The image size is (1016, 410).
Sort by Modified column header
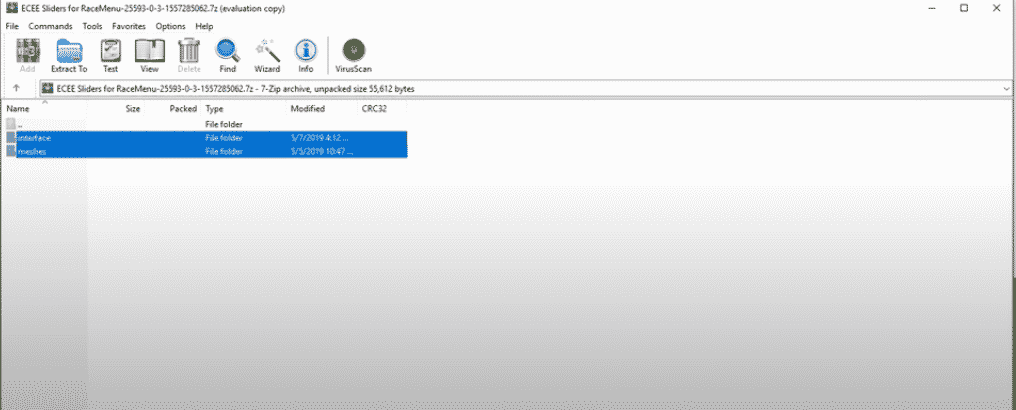[x=307, y=108]
